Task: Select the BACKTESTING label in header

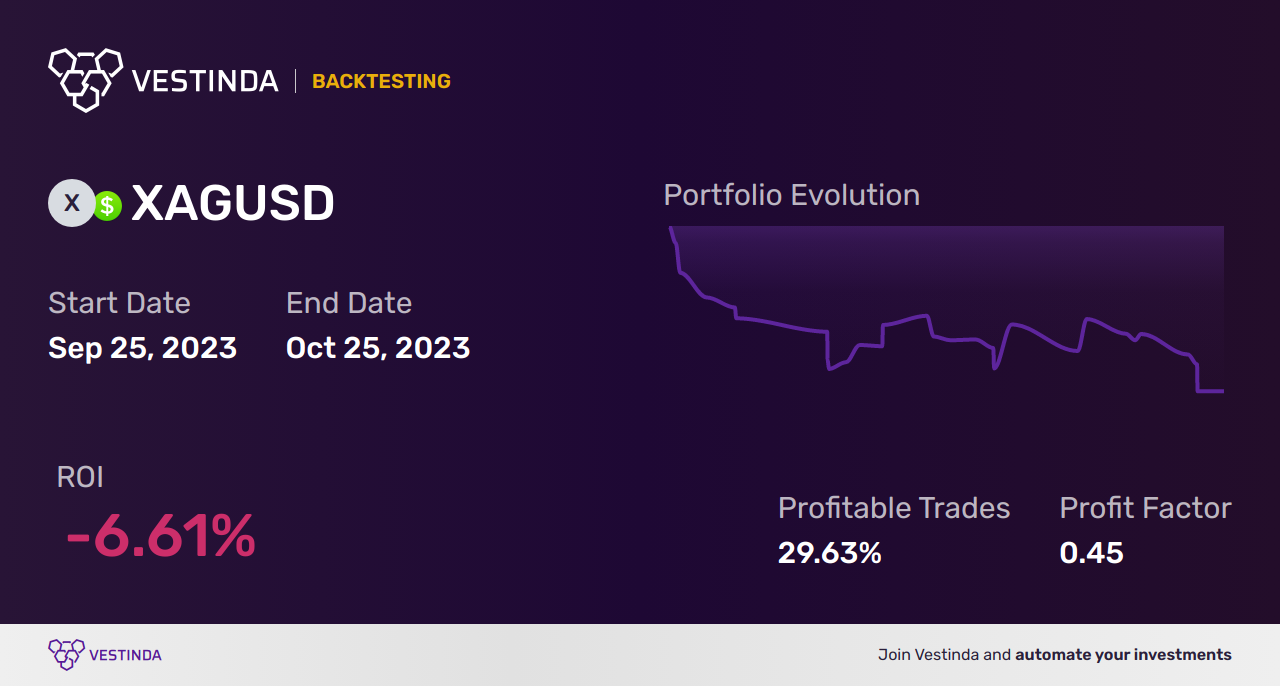Action: coord(381,81)
